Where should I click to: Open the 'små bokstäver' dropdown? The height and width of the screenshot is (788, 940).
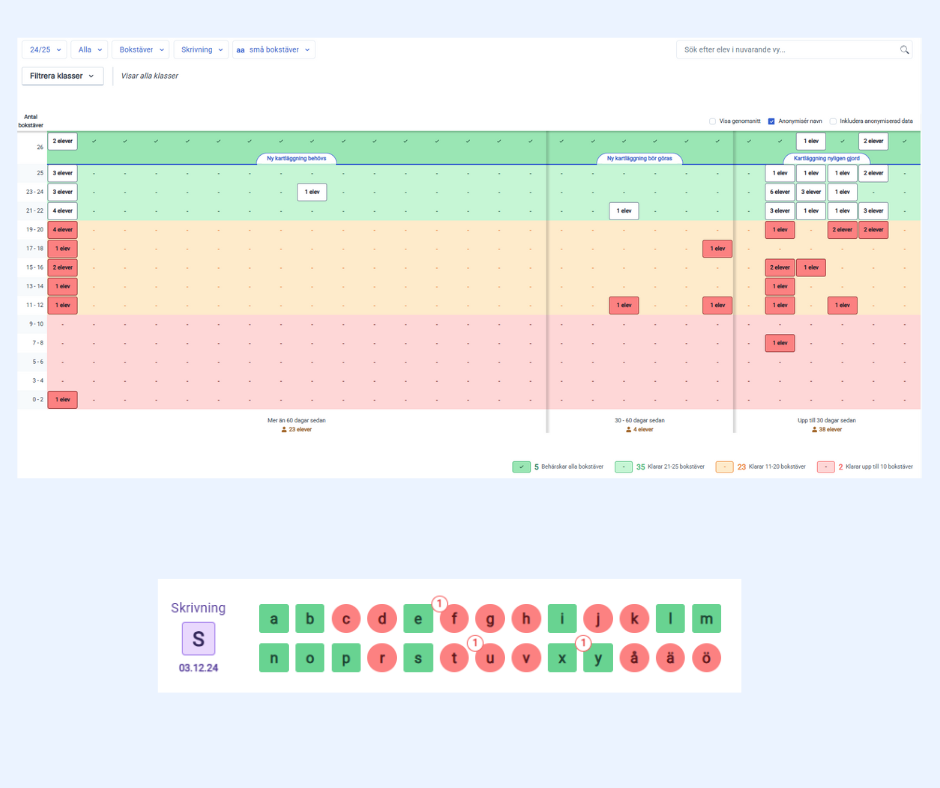[273, 49]
